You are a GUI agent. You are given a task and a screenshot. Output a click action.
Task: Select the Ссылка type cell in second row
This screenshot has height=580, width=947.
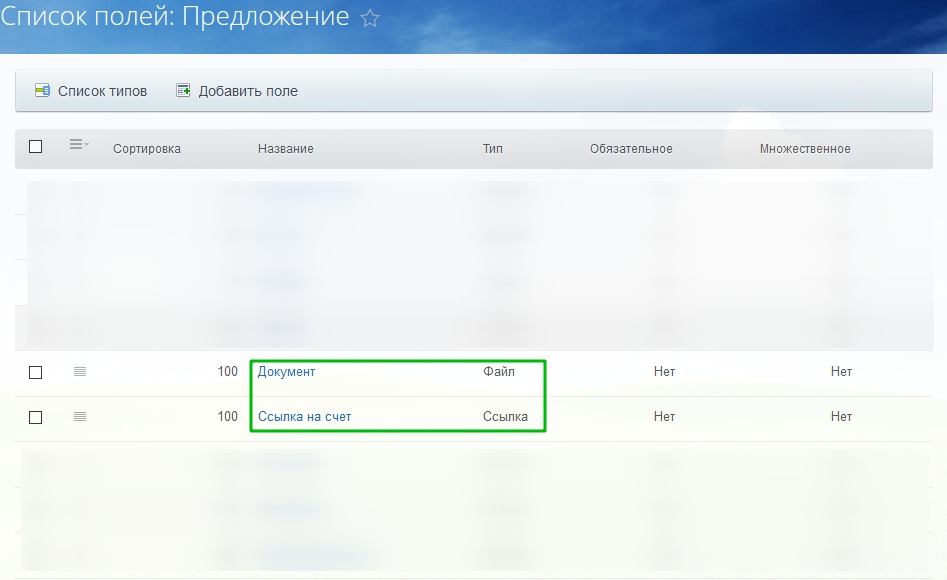[x=505, y=417]
